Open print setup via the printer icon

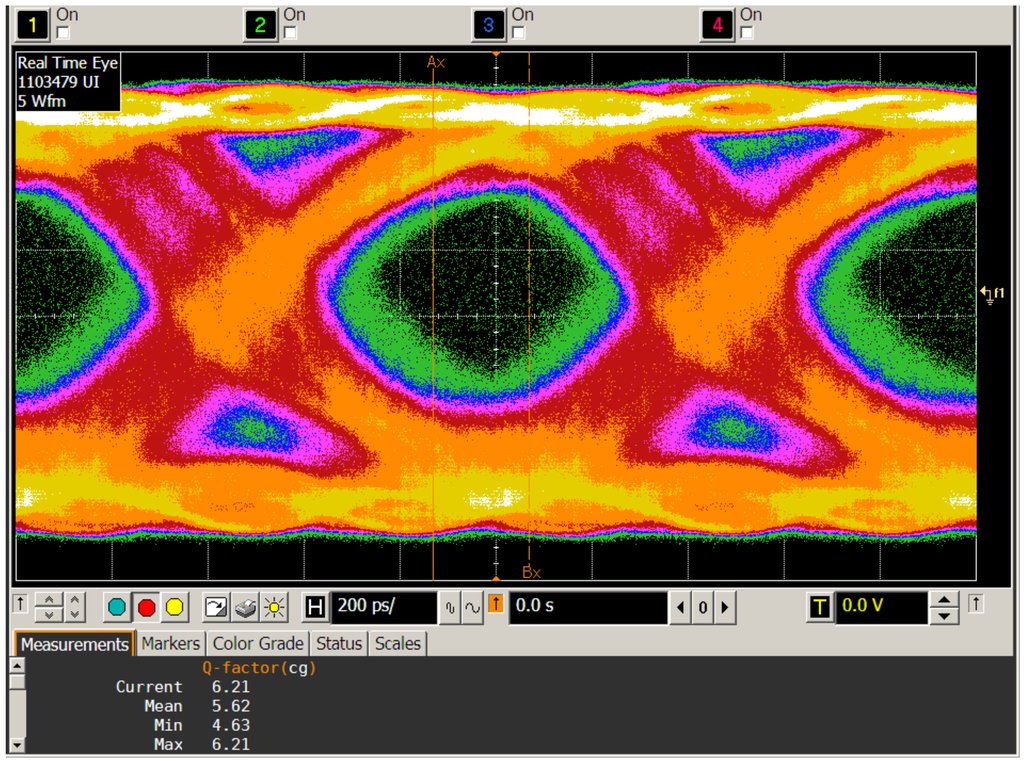(x=245, y=606)
